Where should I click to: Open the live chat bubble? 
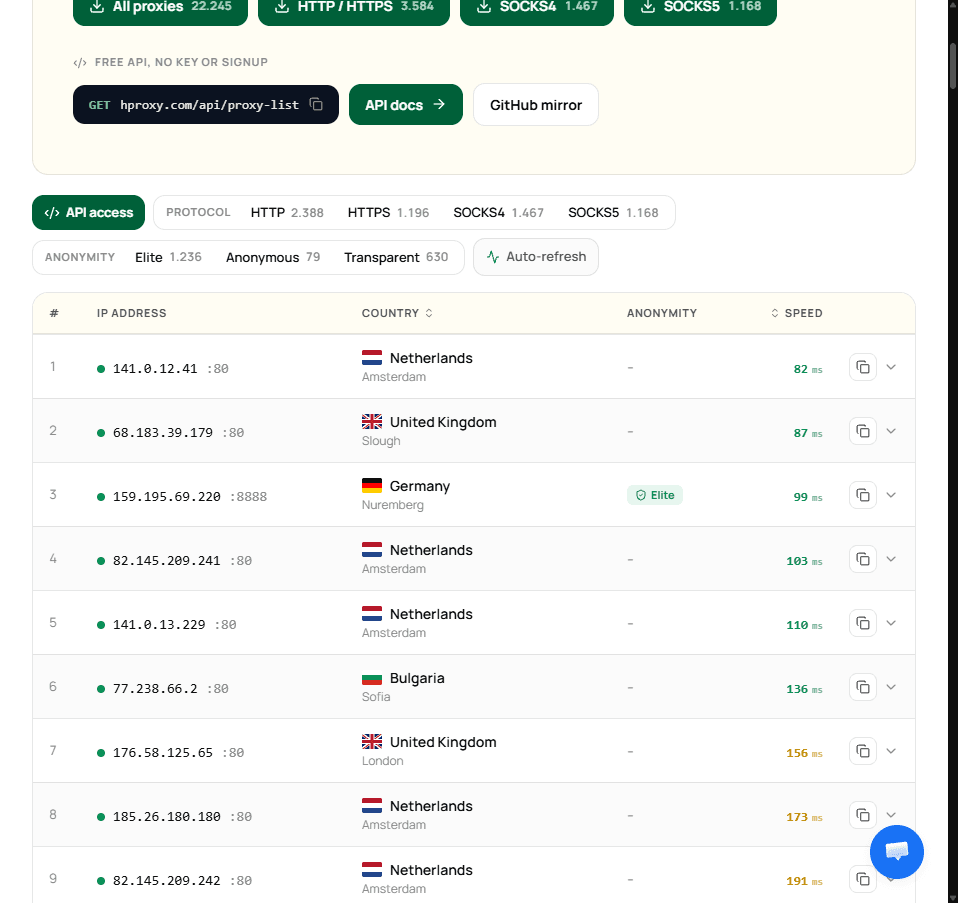(x=896, y=852)
